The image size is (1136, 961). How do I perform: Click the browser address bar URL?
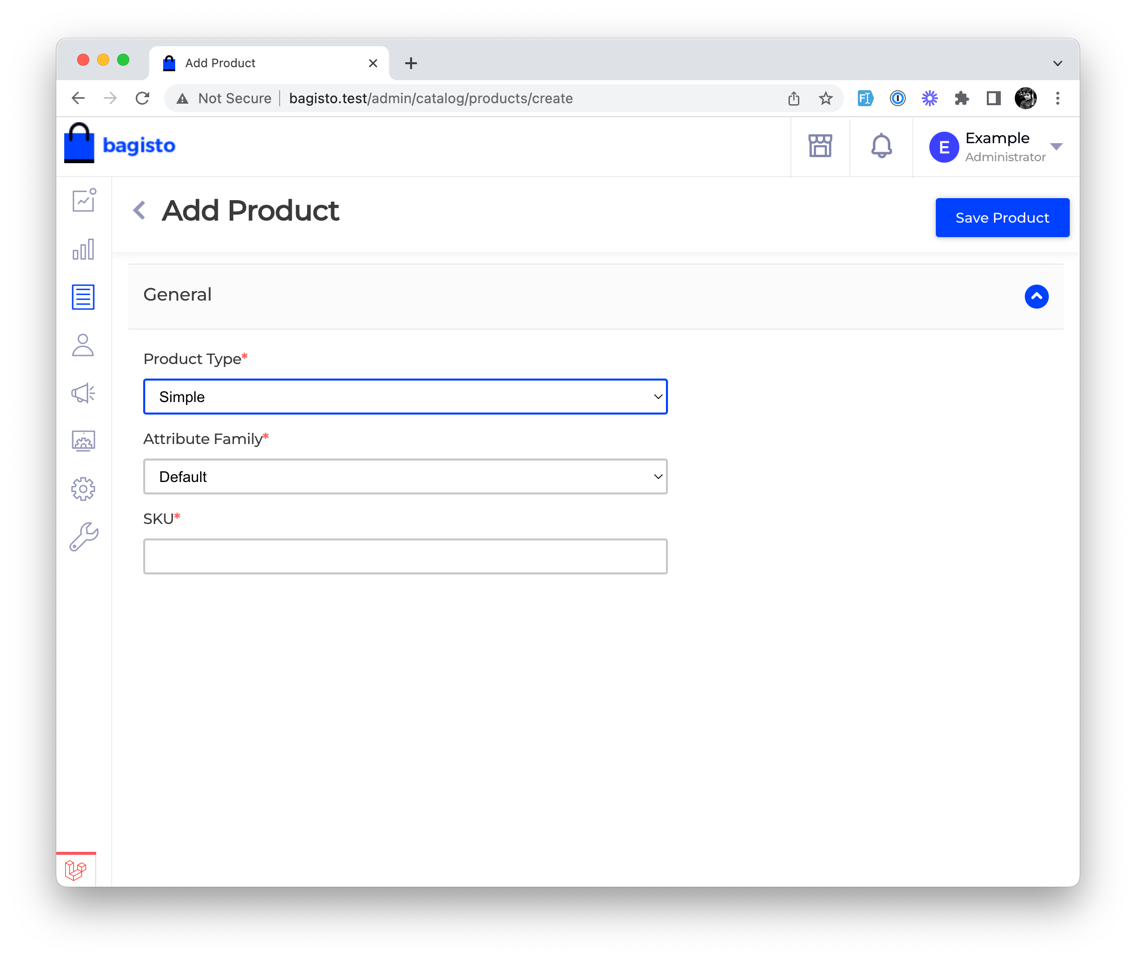[x=431, y=99]
